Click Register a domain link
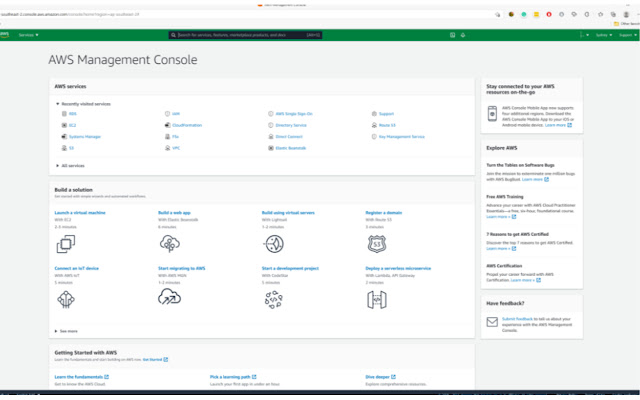Screen dimensions: 640x400 tap(384, 213)
